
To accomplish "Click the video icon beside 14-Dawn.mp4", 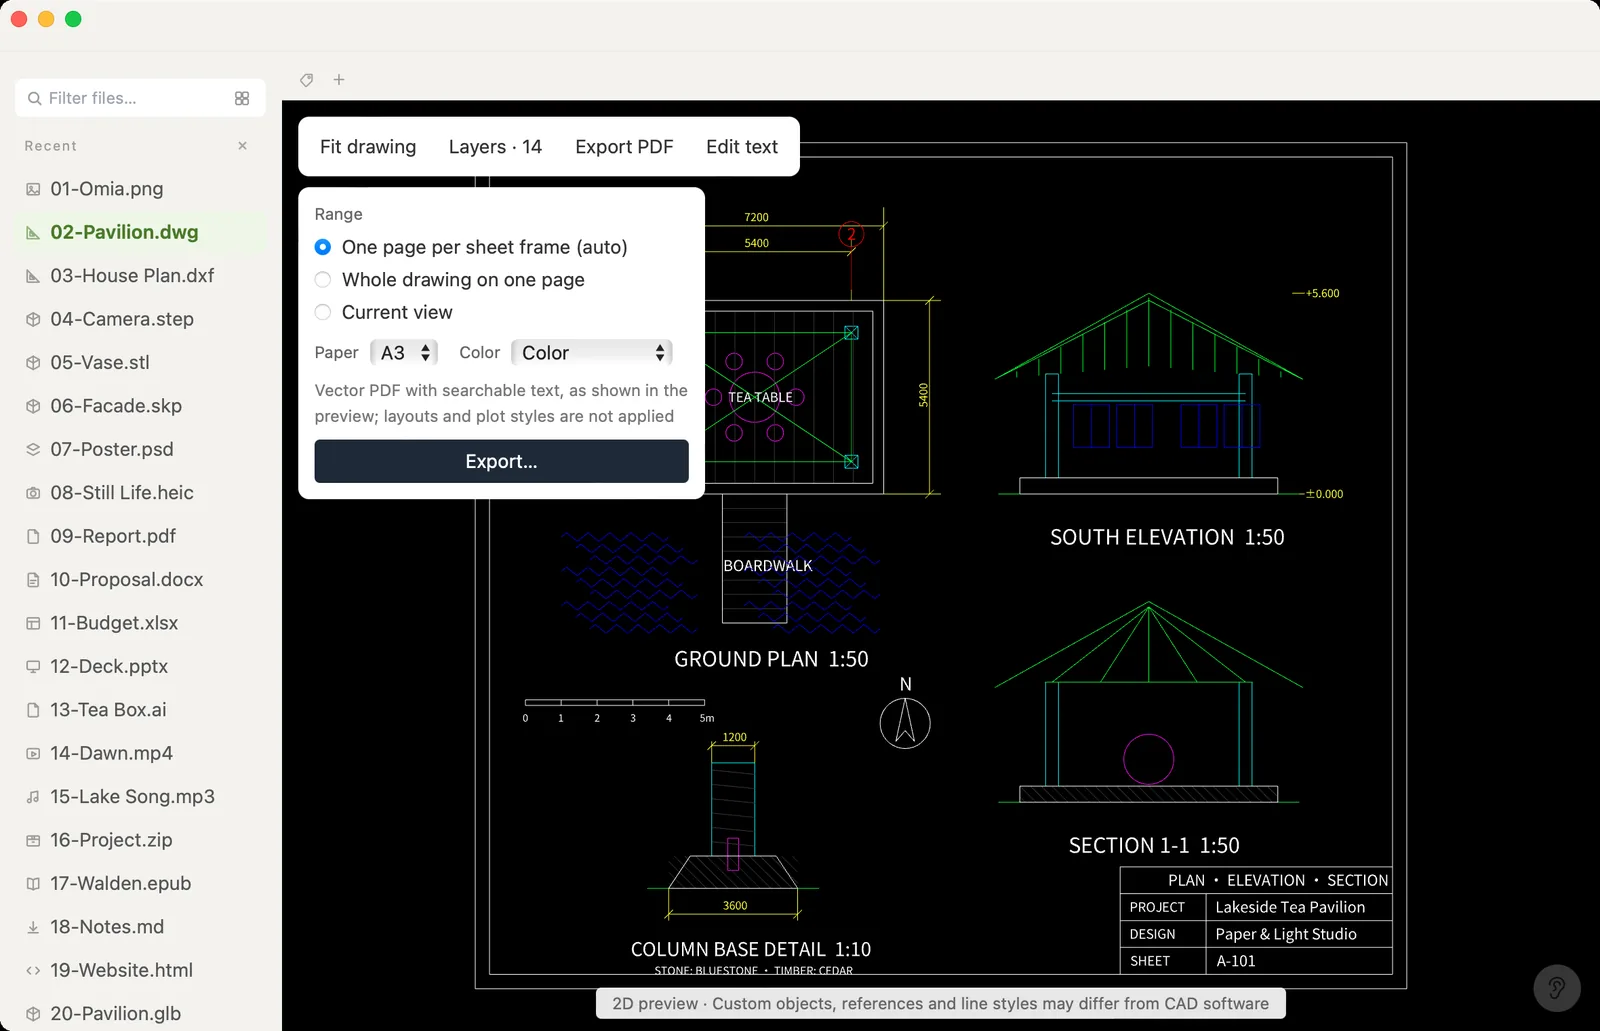I will point(33,753).
